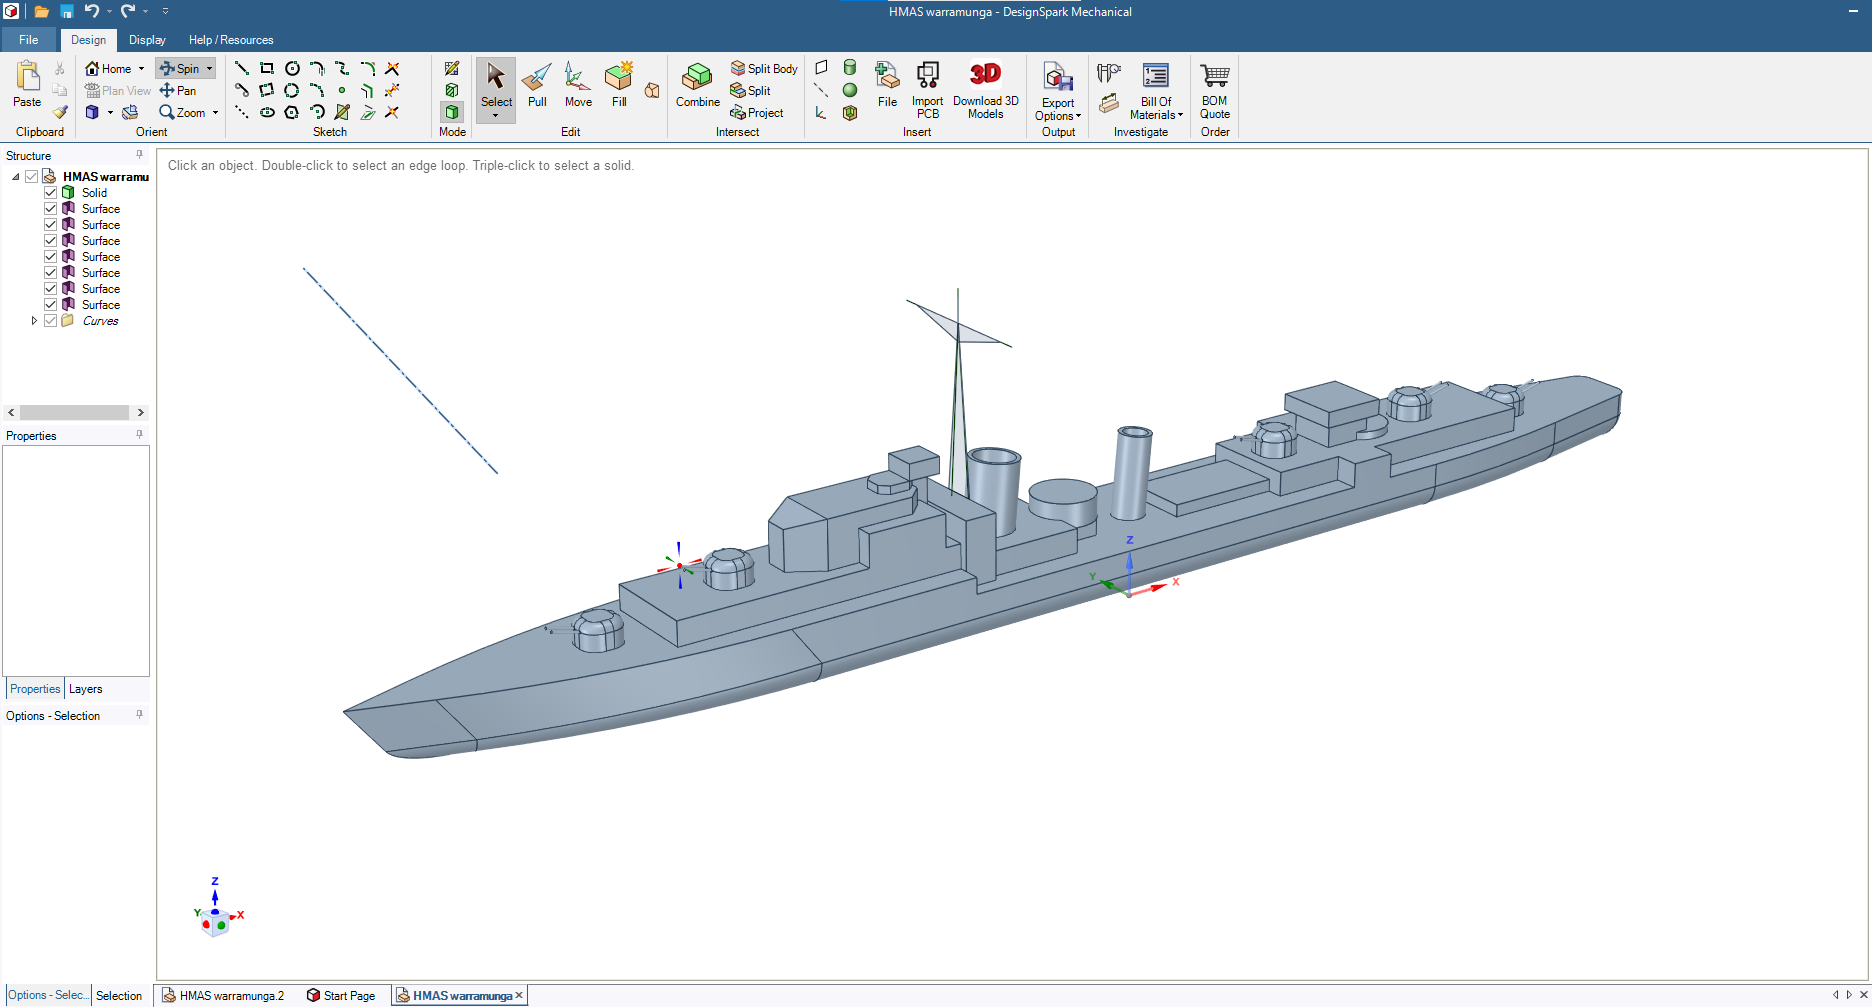Expand the Curves folder in Structure tree
Image resolution: width=1872 pixels, height=1007 pixels.
(x=34, y=321)
